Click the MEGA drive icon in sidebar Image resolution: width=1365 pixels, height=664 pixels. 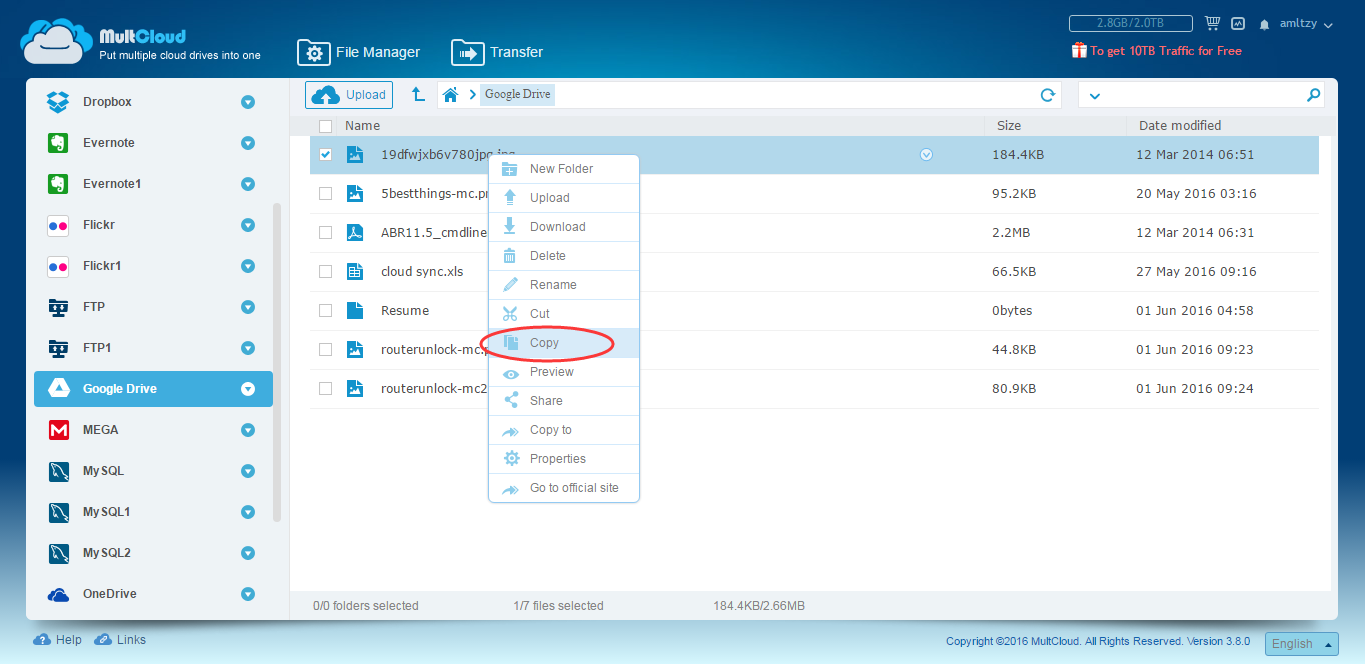click(x=59, y=430)
